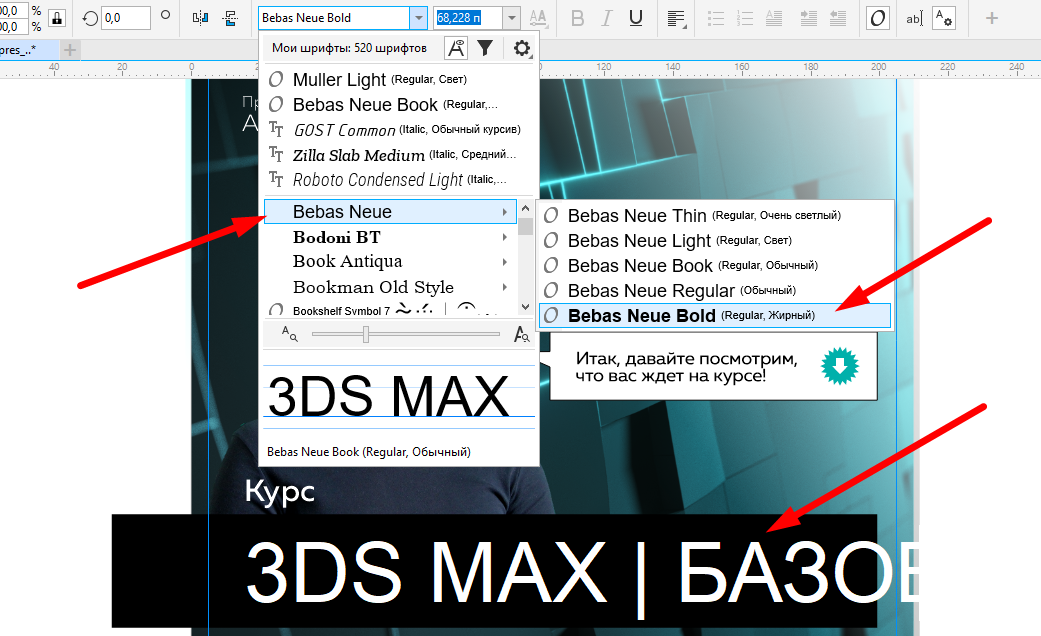This screenshot has width=1041, height=636.
Task: Open the font filter funnel
Action: [x=485, y=48]
